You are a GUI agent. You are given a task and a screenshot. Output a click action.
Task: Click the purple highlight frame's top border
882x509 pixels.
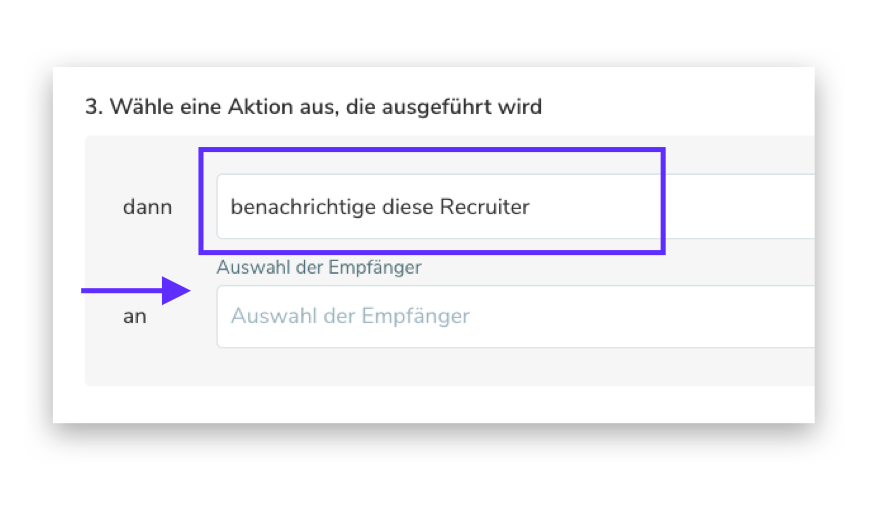[430, 150]
